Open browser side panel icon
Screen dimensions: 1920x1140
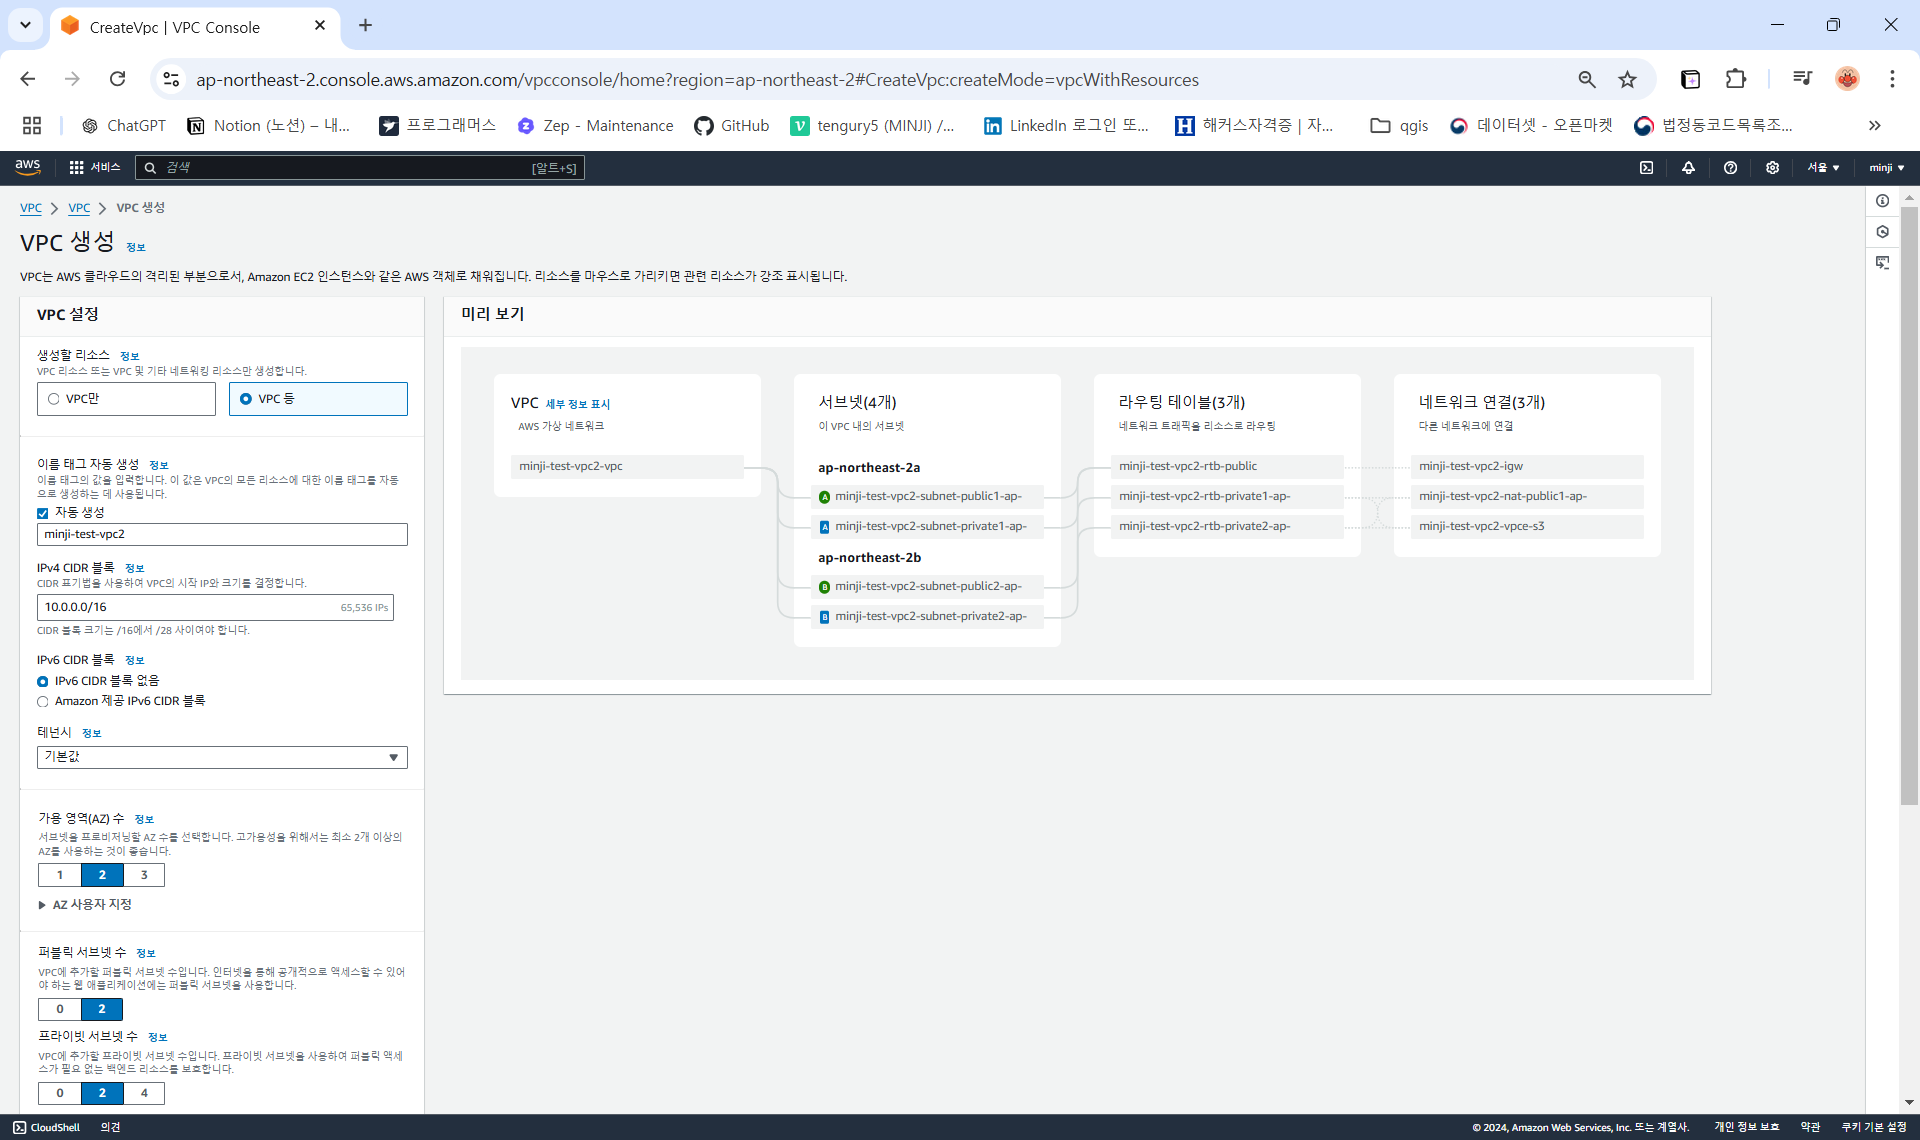point(1690,79)
